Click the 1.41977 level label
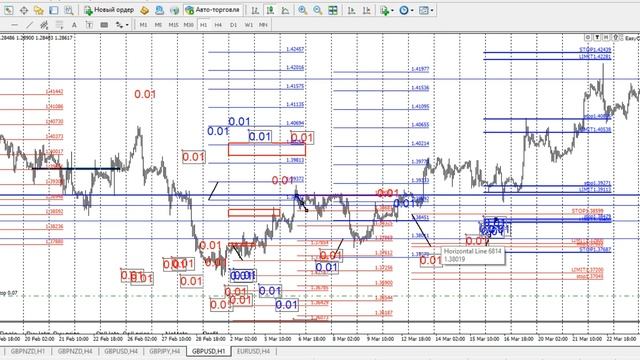 point(420,69)
